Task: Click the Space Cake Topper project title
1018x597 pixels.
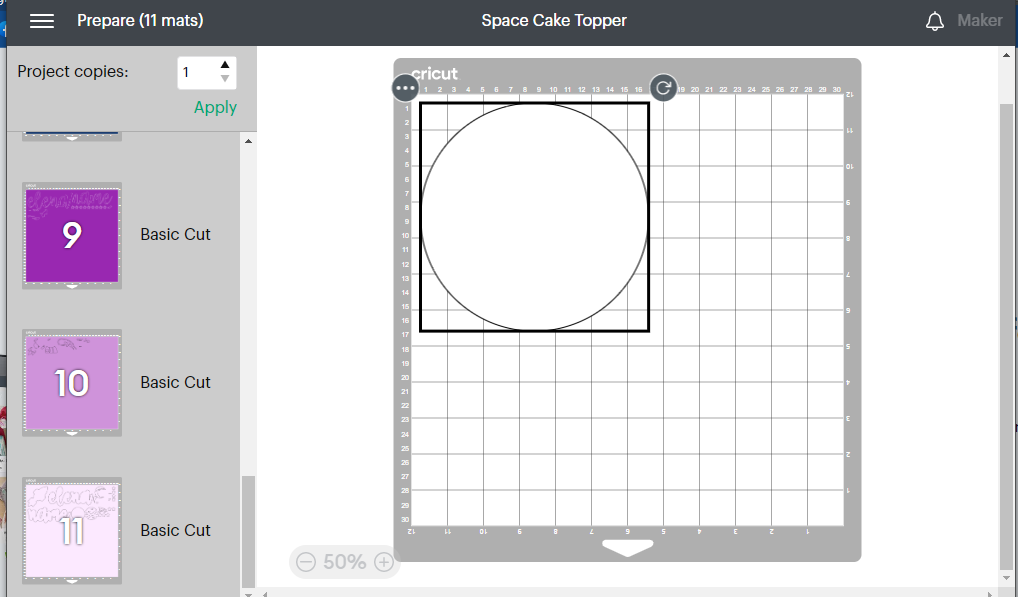Action: click(554, 21)
